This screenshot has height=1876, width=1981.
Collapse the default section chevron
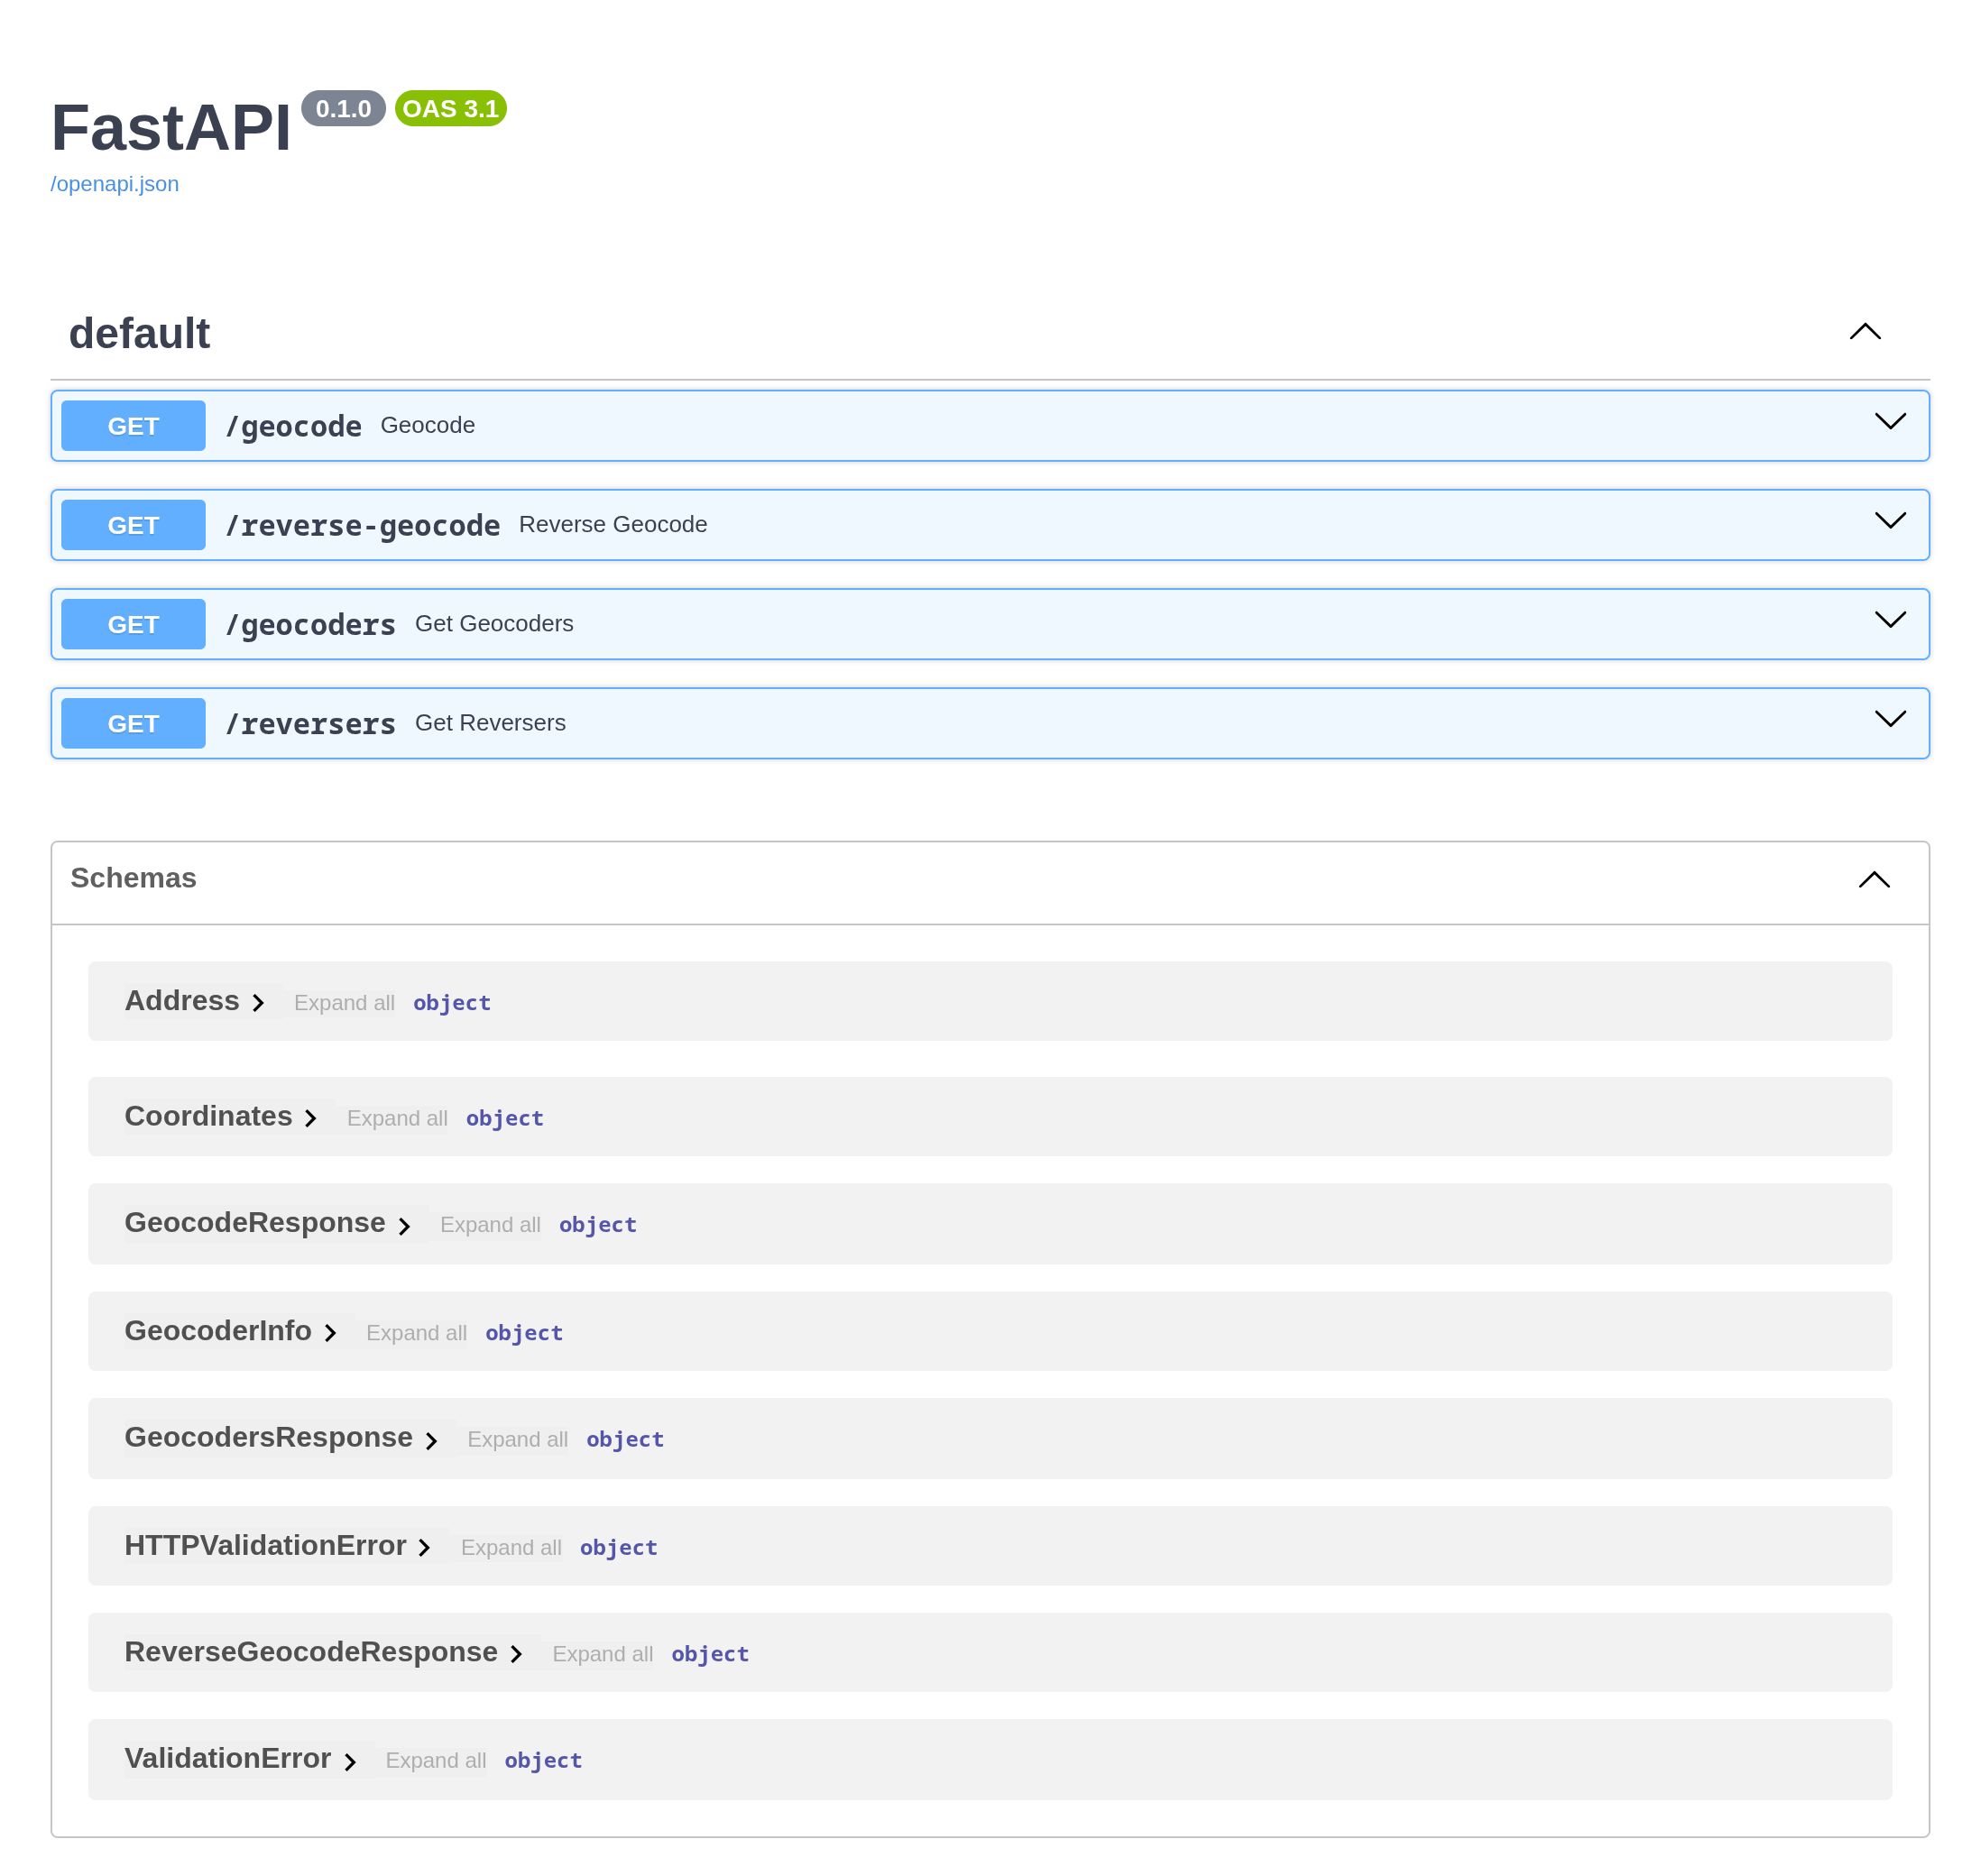[x=1864, y=331]
